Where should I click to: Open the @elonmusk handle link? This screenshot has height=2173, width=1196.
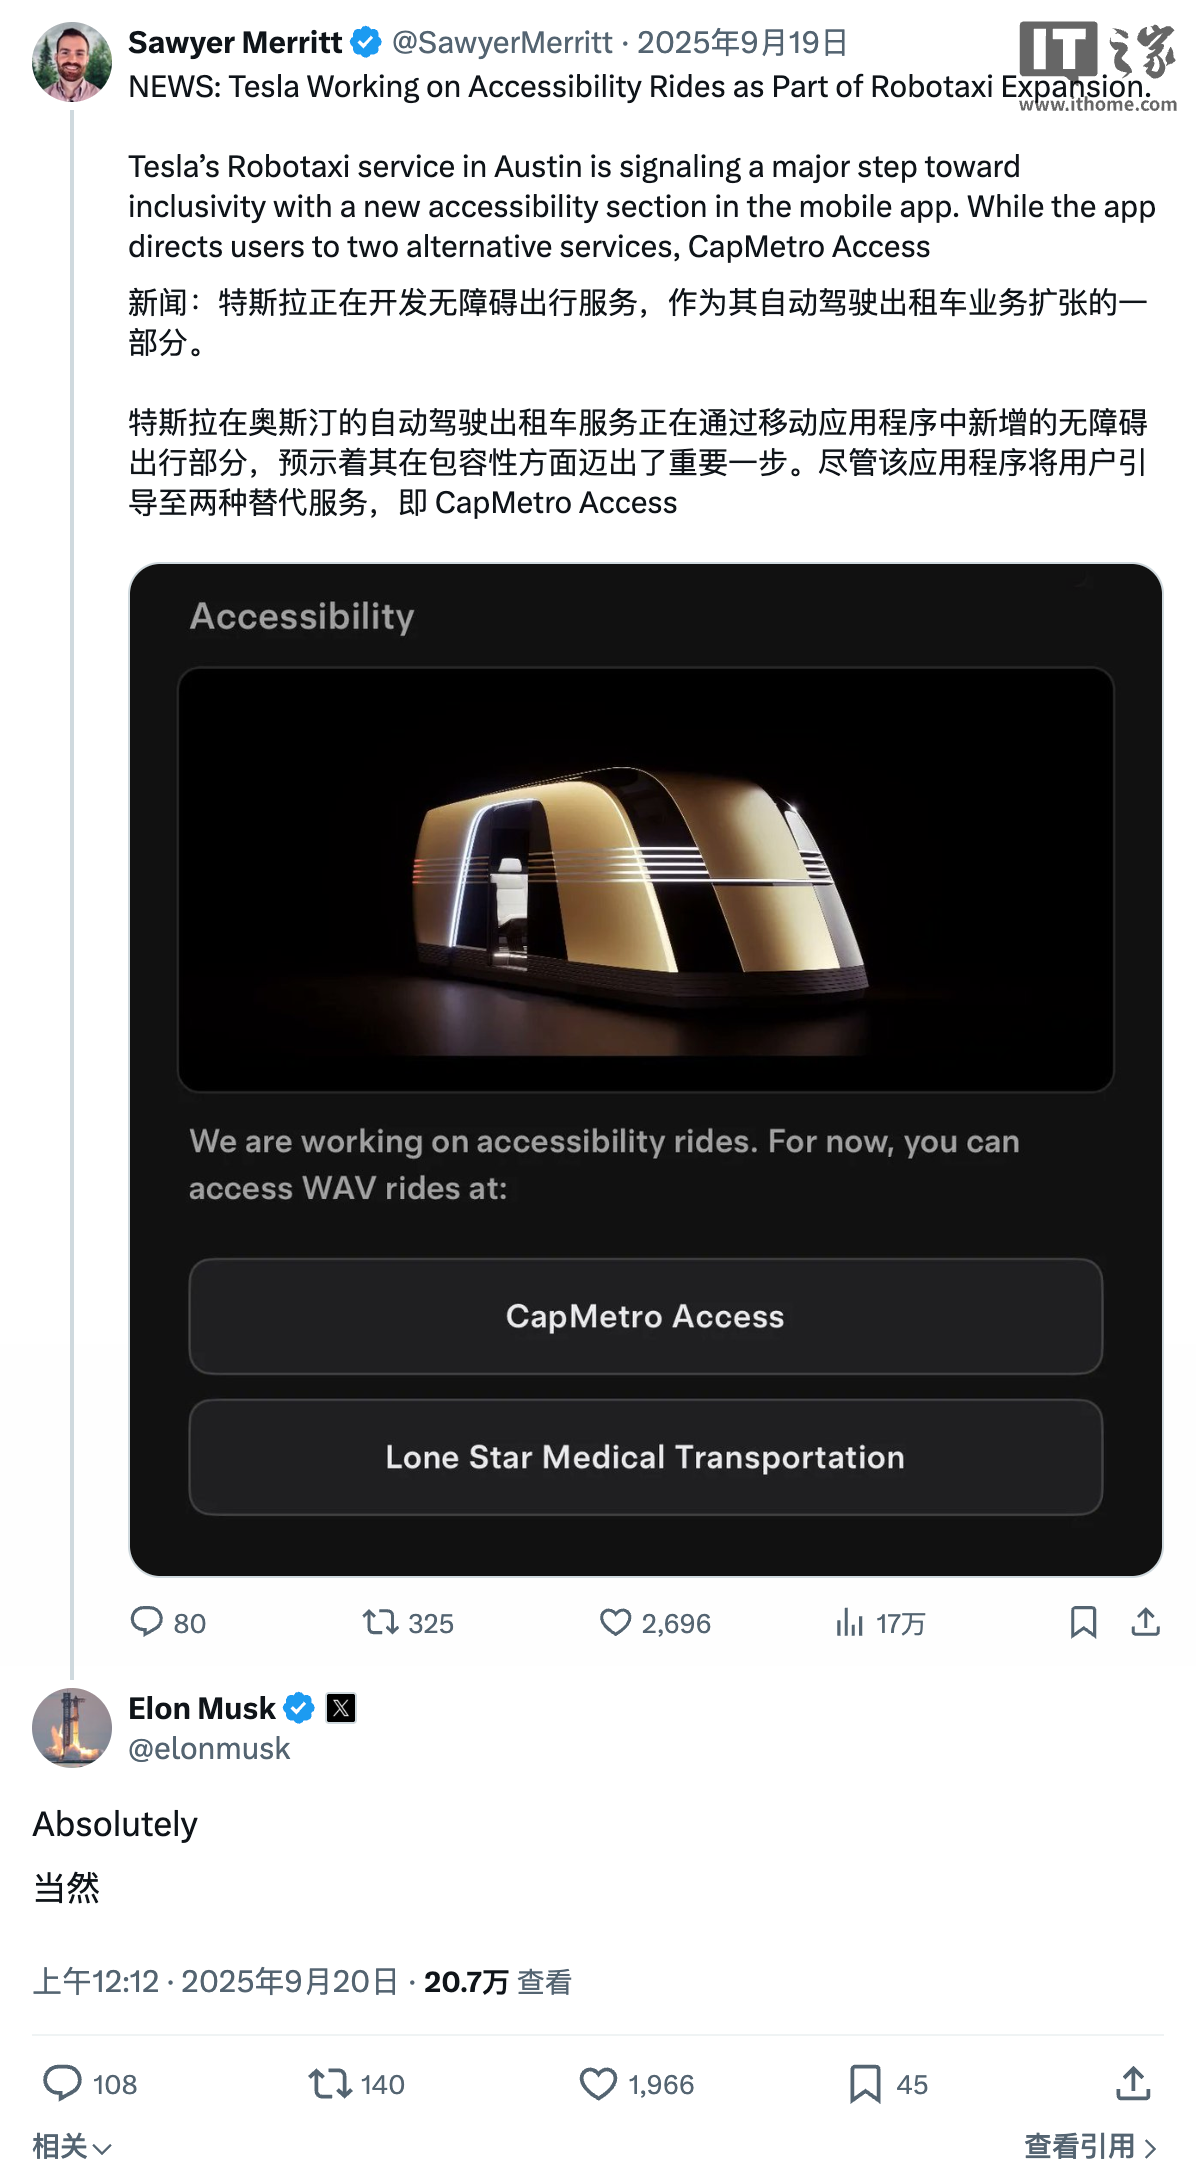click(209, 1748)
